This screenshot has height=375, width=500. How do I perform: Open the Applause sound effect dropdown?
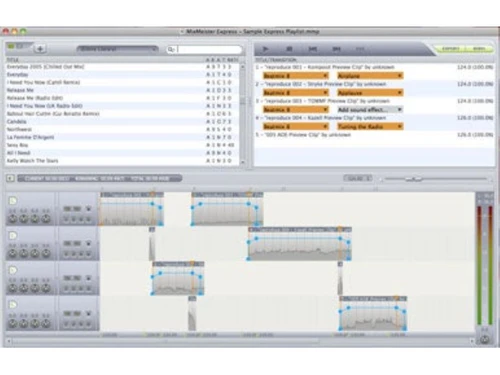pyautogui.click(x=370, y=93)
